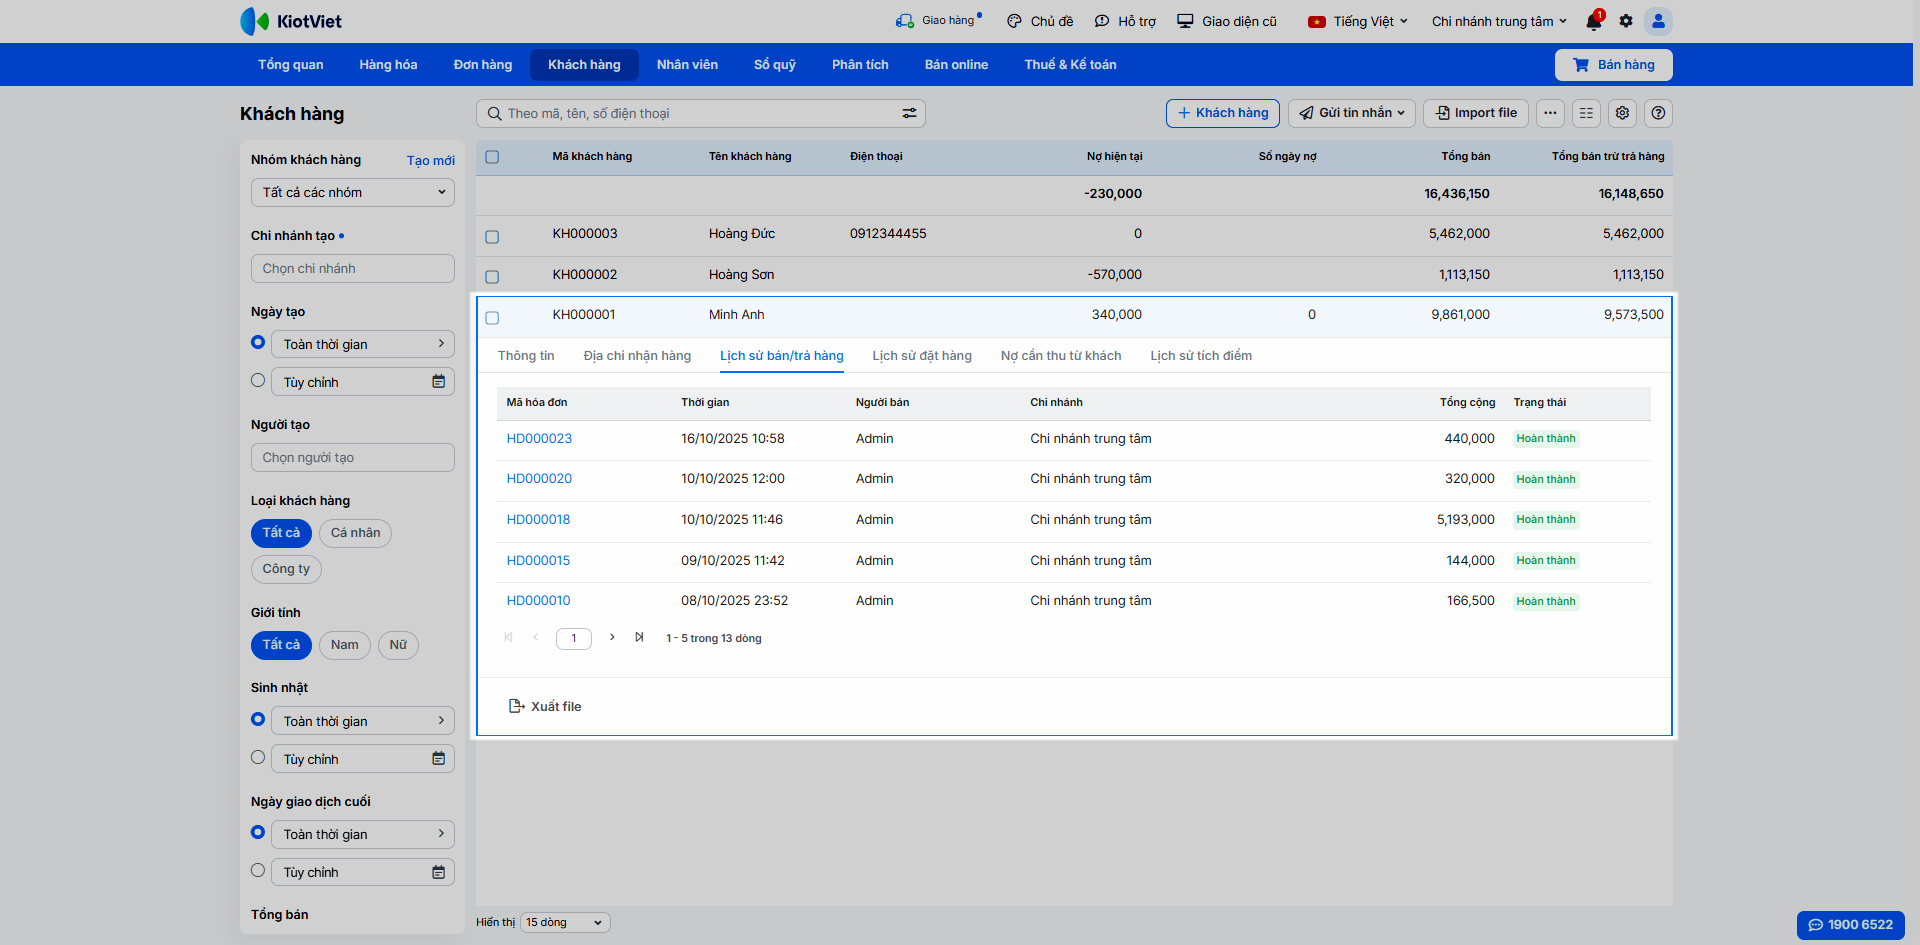Open the user account avatar icon
This screenshot has width=1920, height=945.
[x=1658, y=21]
